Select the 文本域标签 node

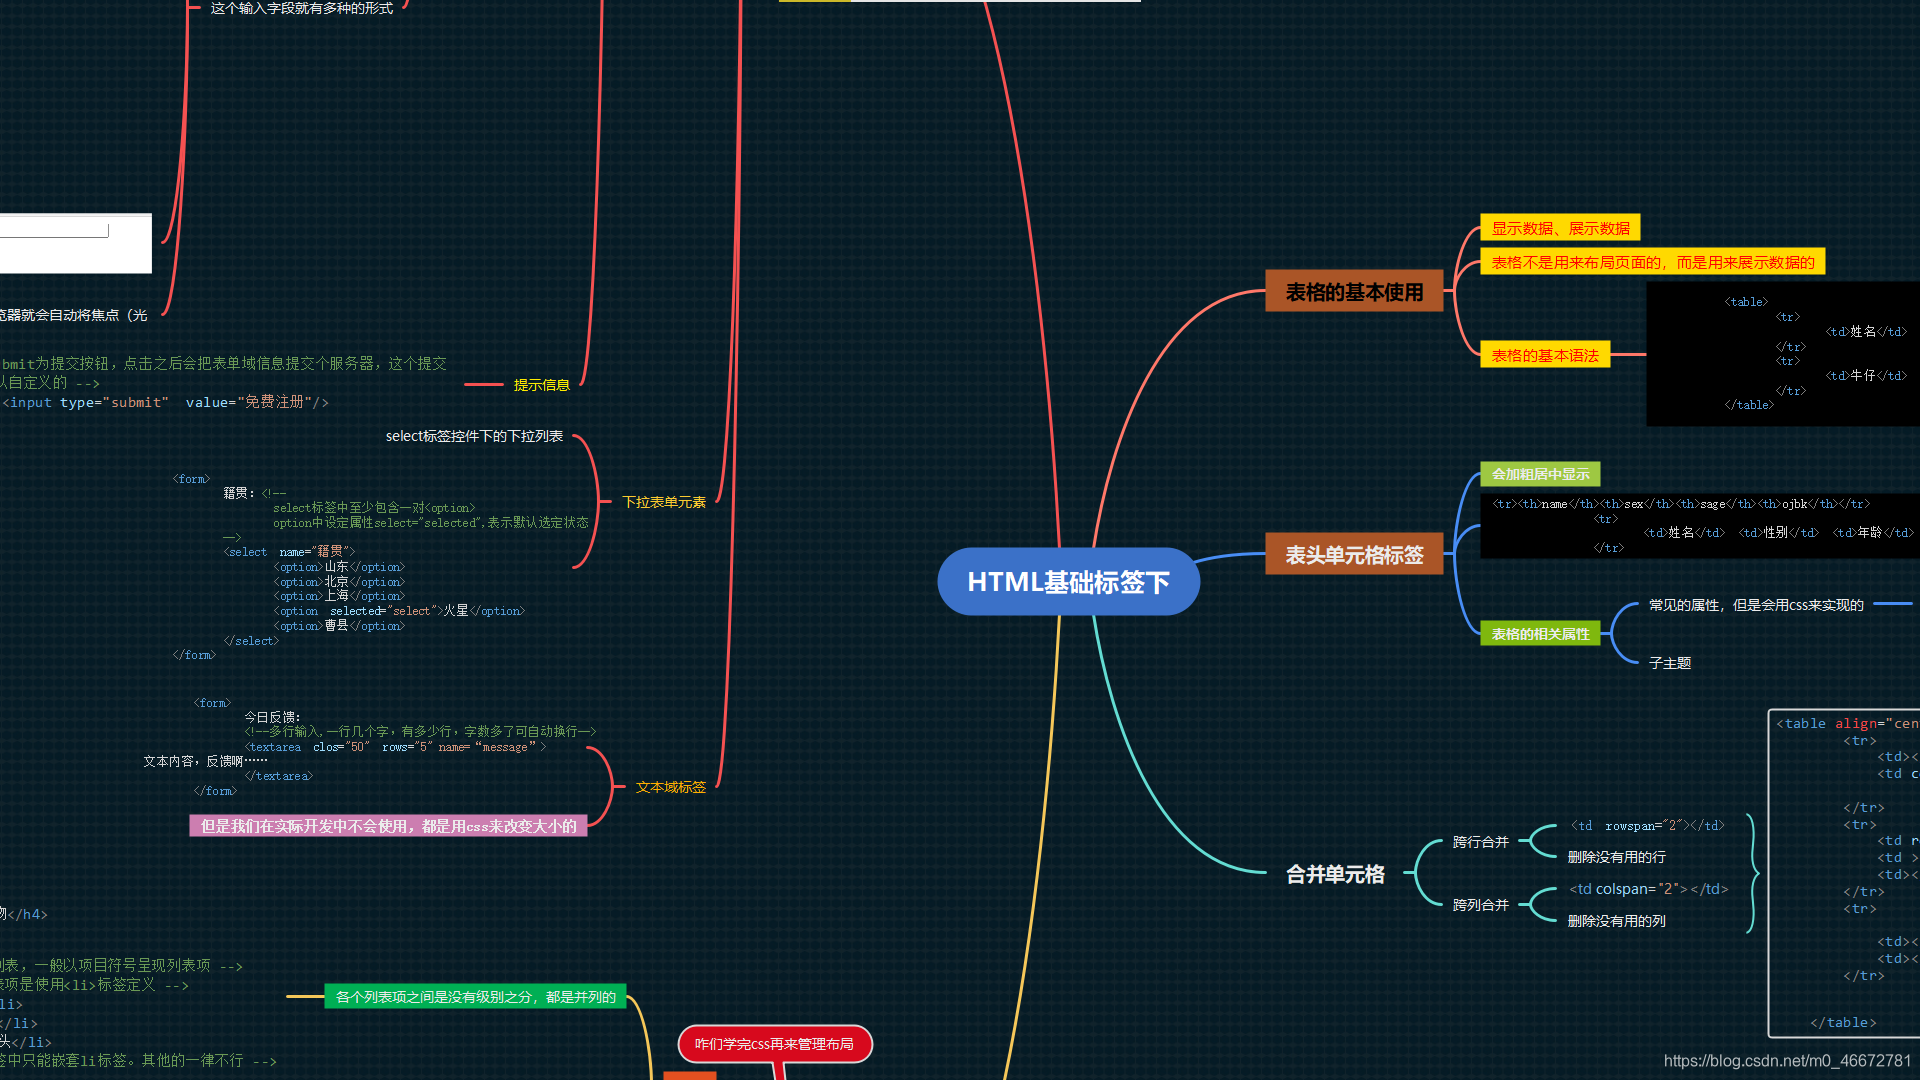(x=670, y=787)
